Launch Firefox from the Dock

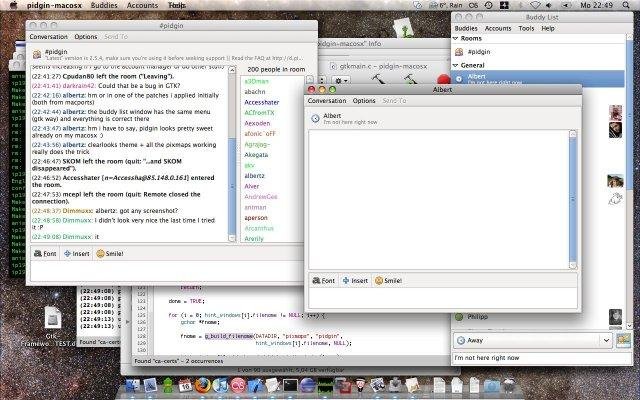click(x=203, y=385)
